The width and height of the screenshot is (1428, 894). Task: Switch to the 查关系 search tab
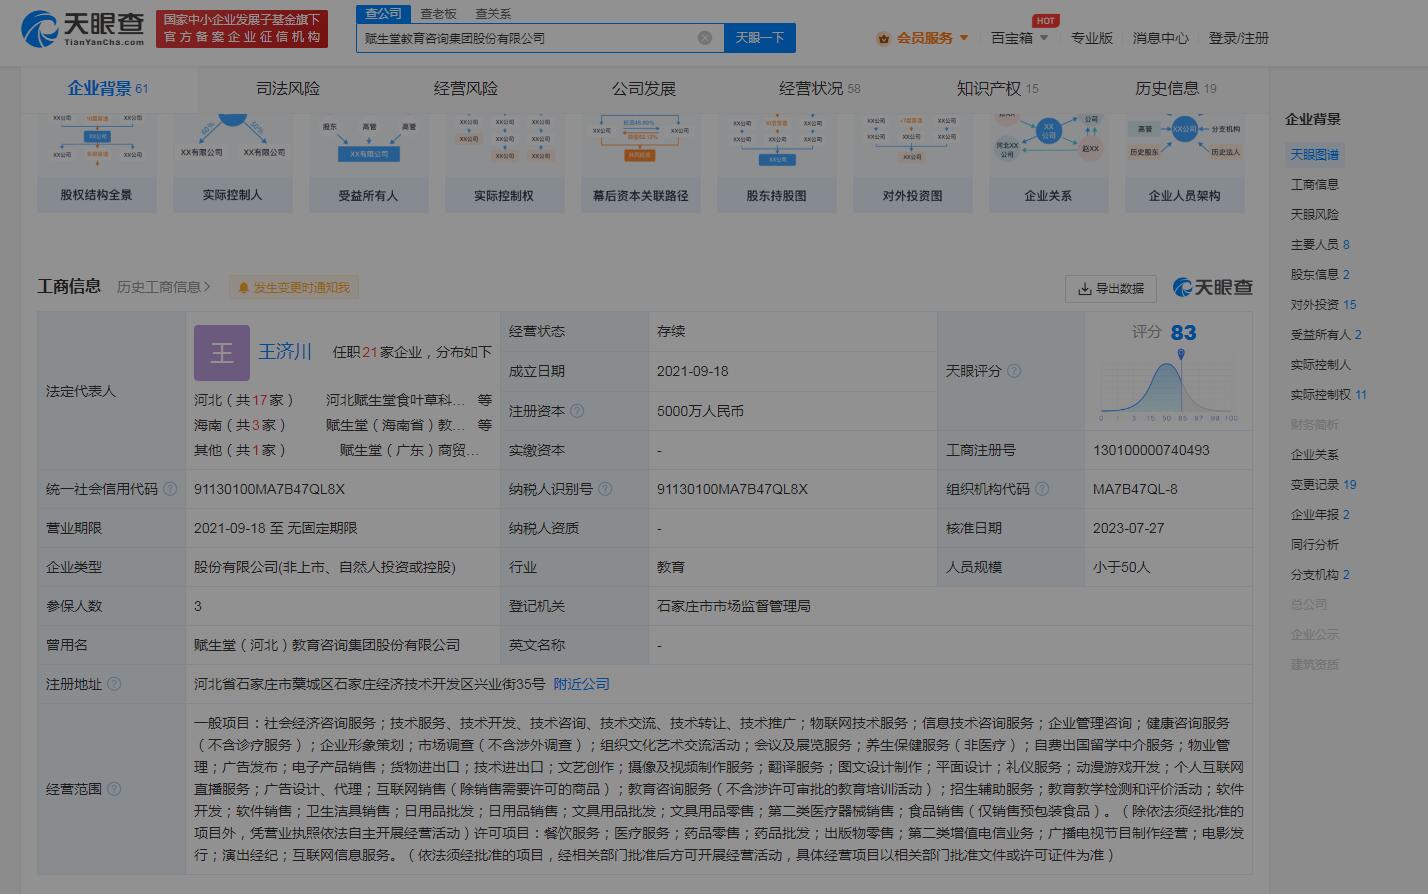tap(493, 13)
